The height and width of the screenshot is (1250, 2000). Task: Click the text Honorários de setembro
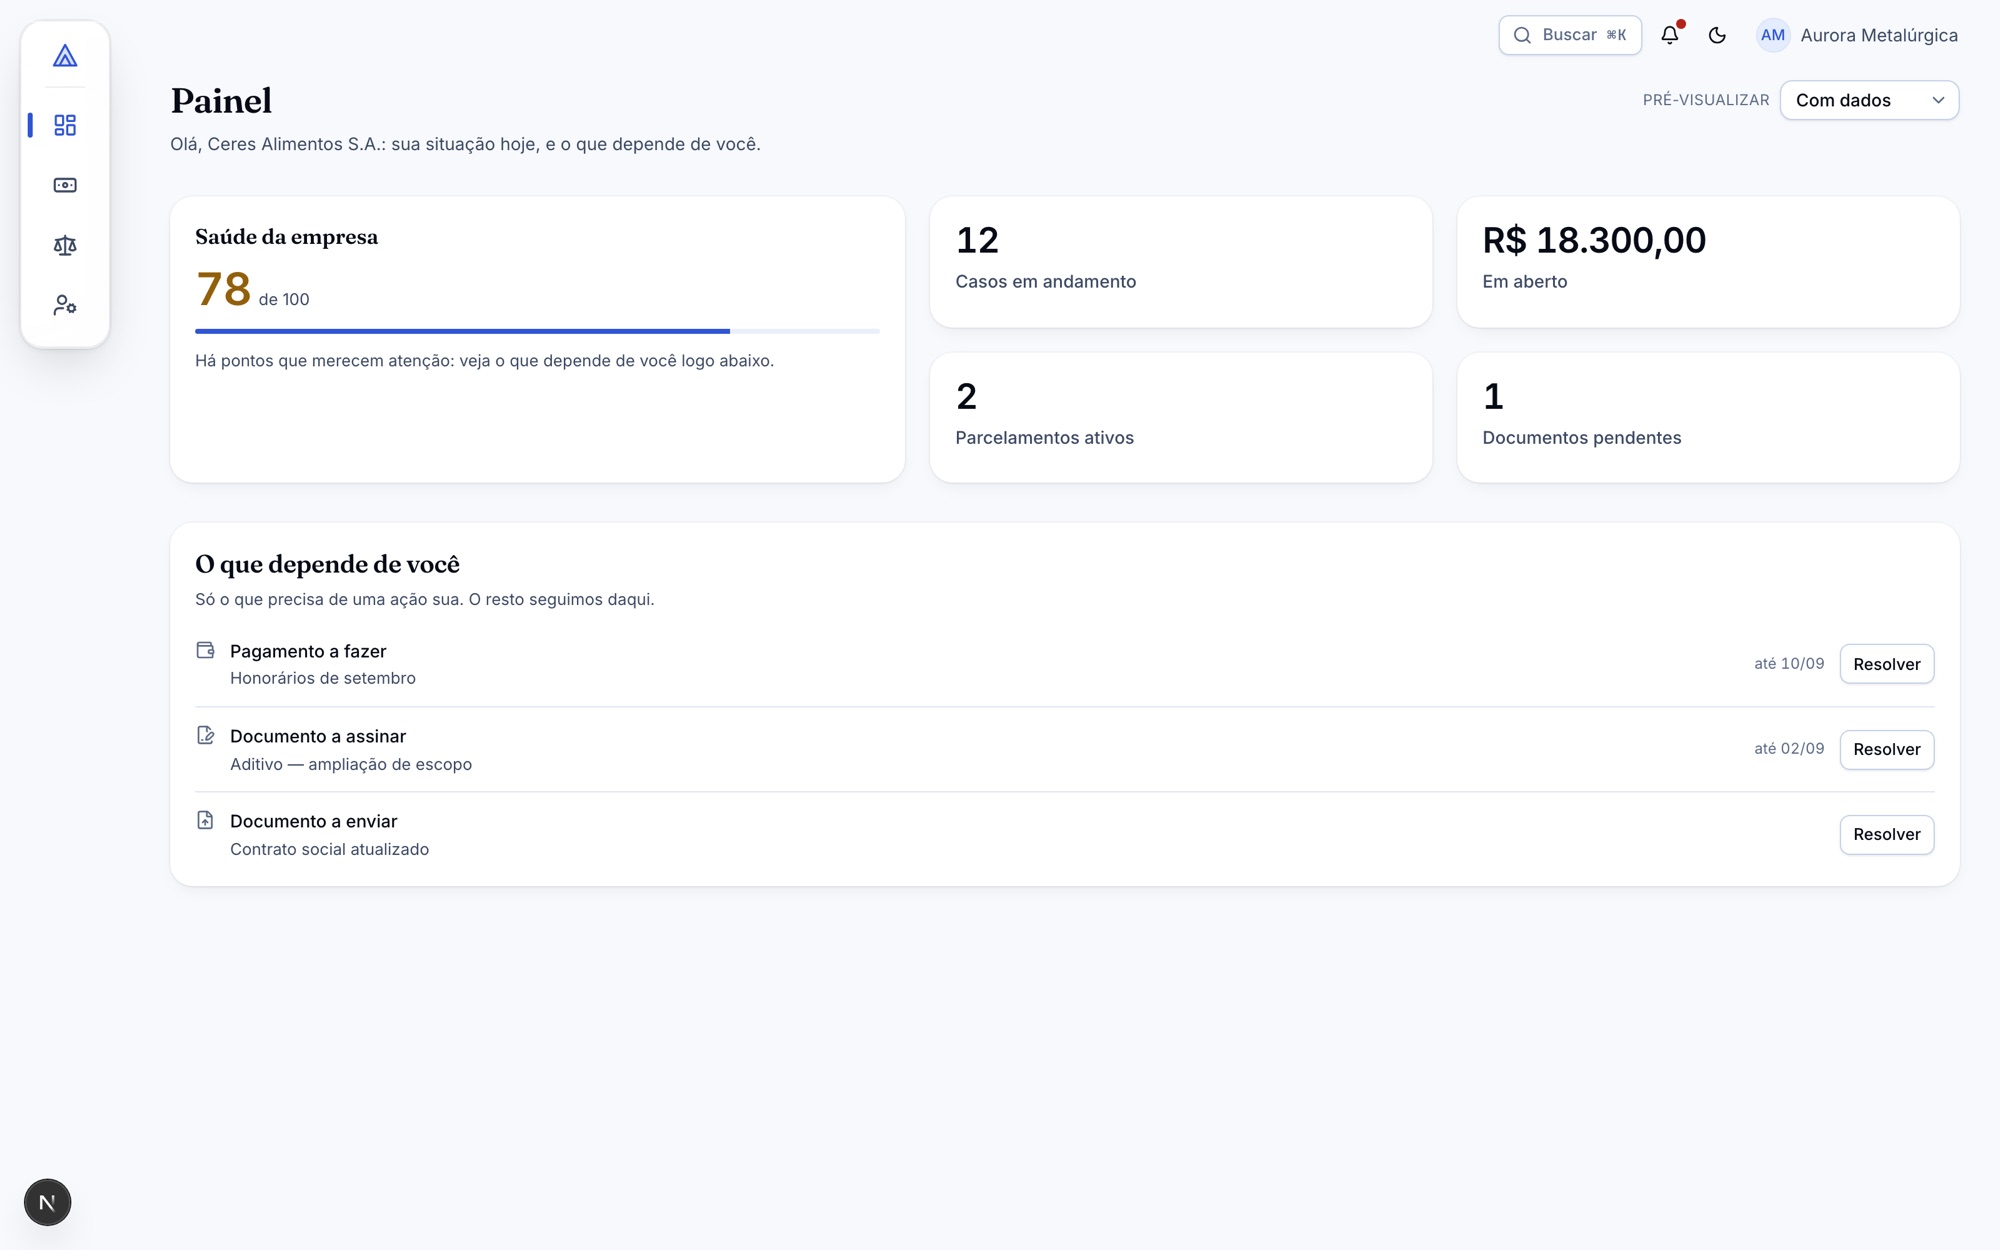323,678
